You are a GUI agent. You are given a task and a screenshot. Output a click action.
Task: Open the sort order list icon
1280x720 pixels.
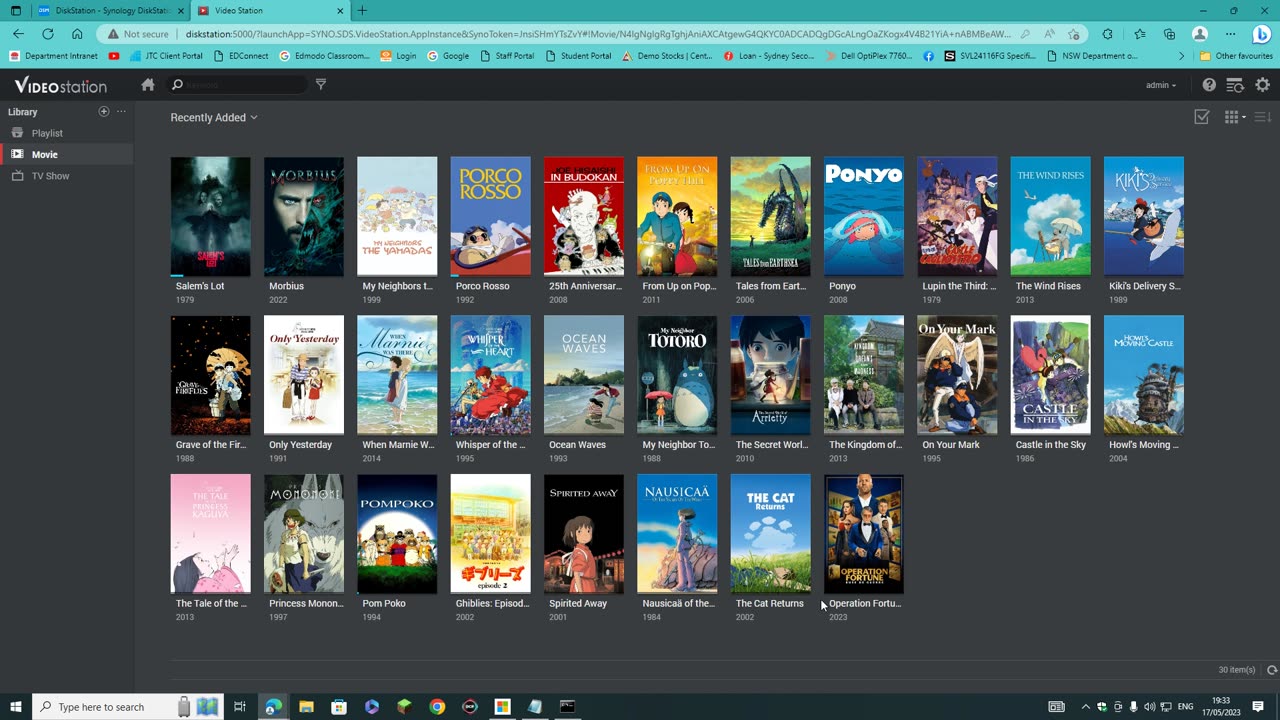pos(1262,117)
